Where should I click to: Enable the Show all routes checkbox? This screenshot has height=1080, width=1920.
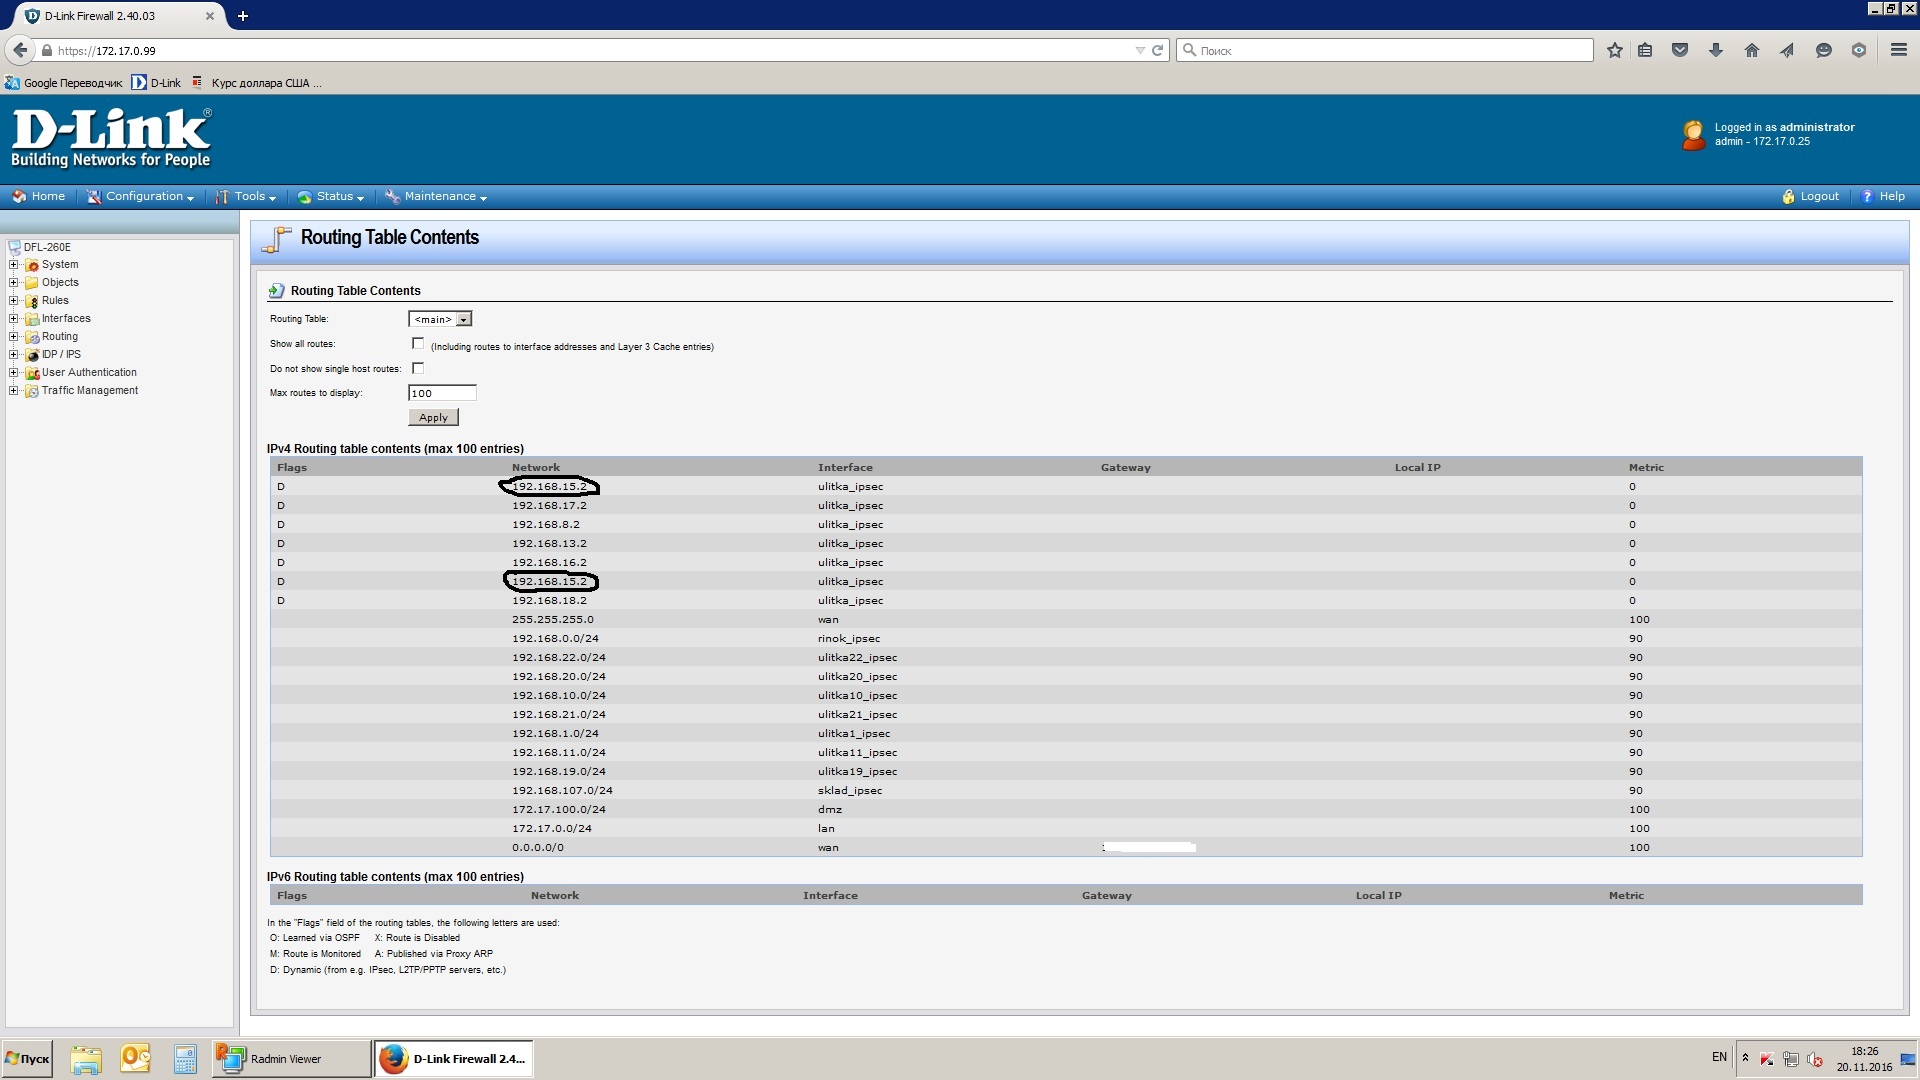click(418, 344)
